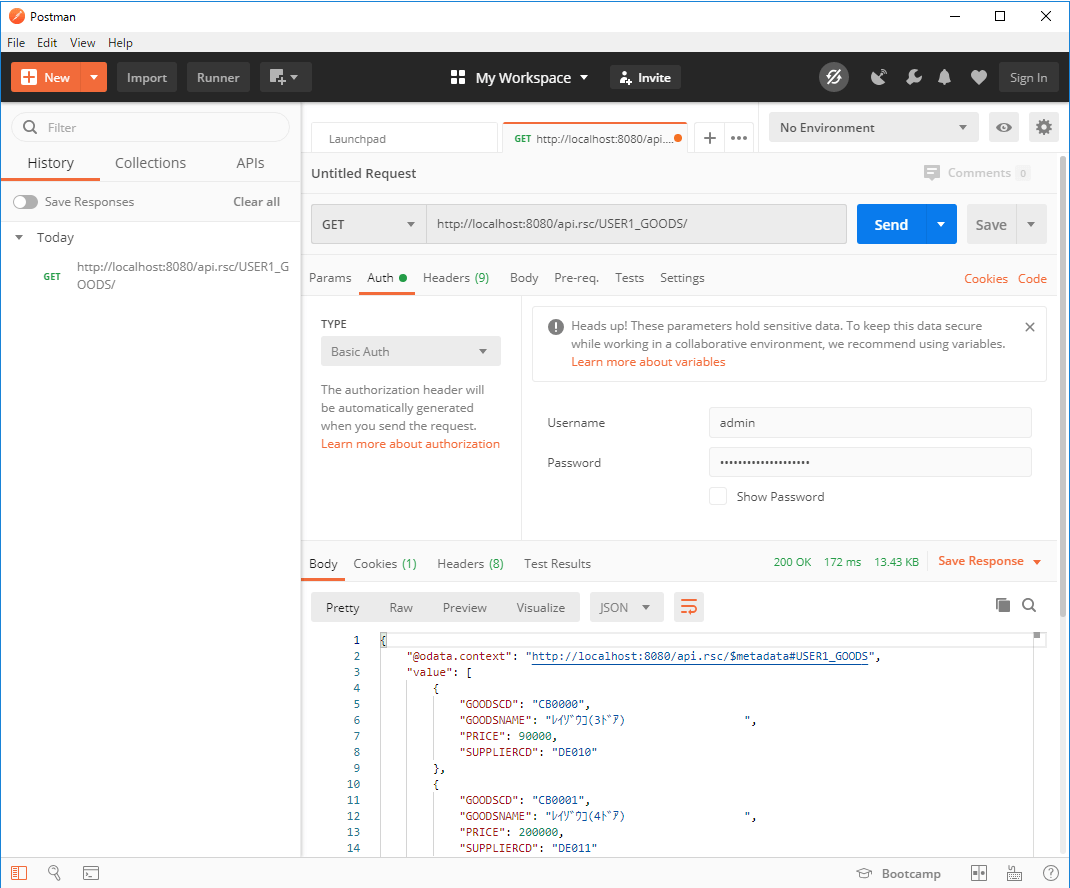Select the Collections tab

[x=150, y=162]
